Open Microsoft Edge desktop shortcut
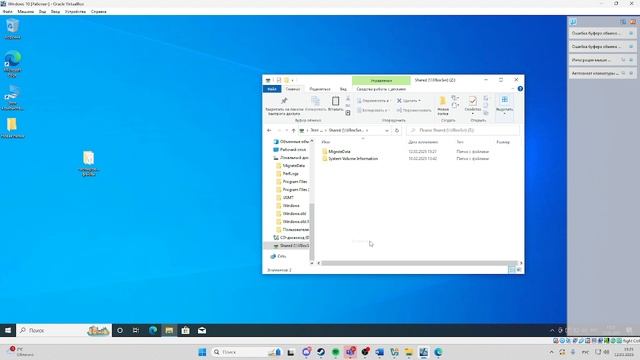Image resolution: width=640 pixels, height=360 pixels. [x=13, y=64]
